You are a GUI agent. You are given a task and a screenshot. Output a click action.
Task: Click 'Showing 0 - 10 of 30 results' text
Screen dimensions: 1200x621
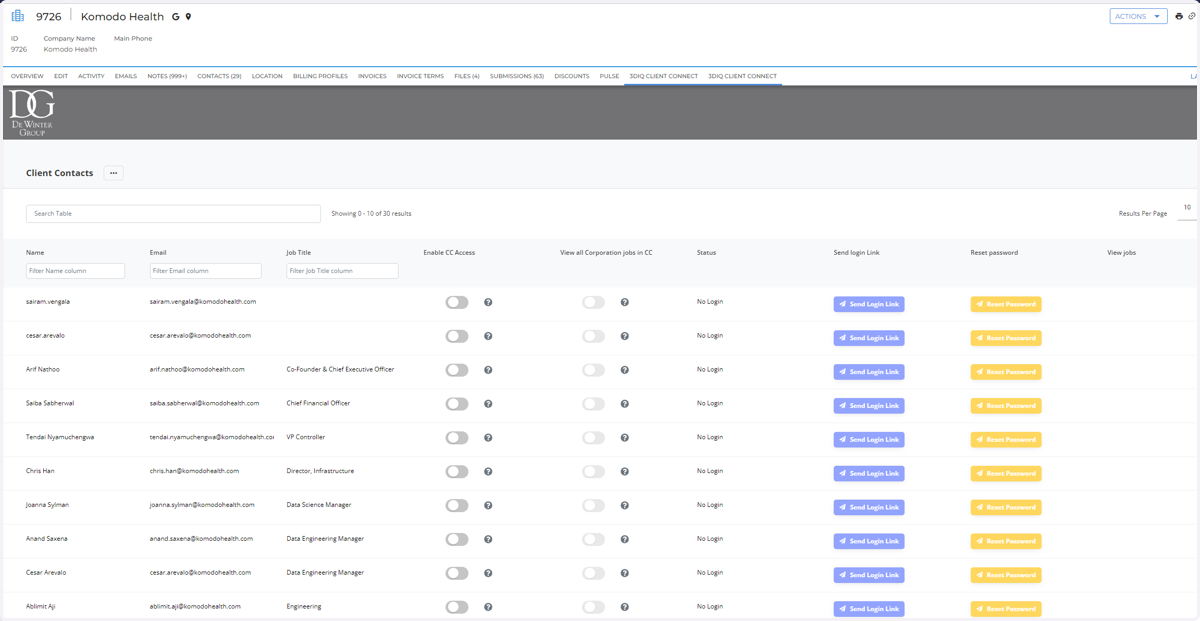point(371,214)
